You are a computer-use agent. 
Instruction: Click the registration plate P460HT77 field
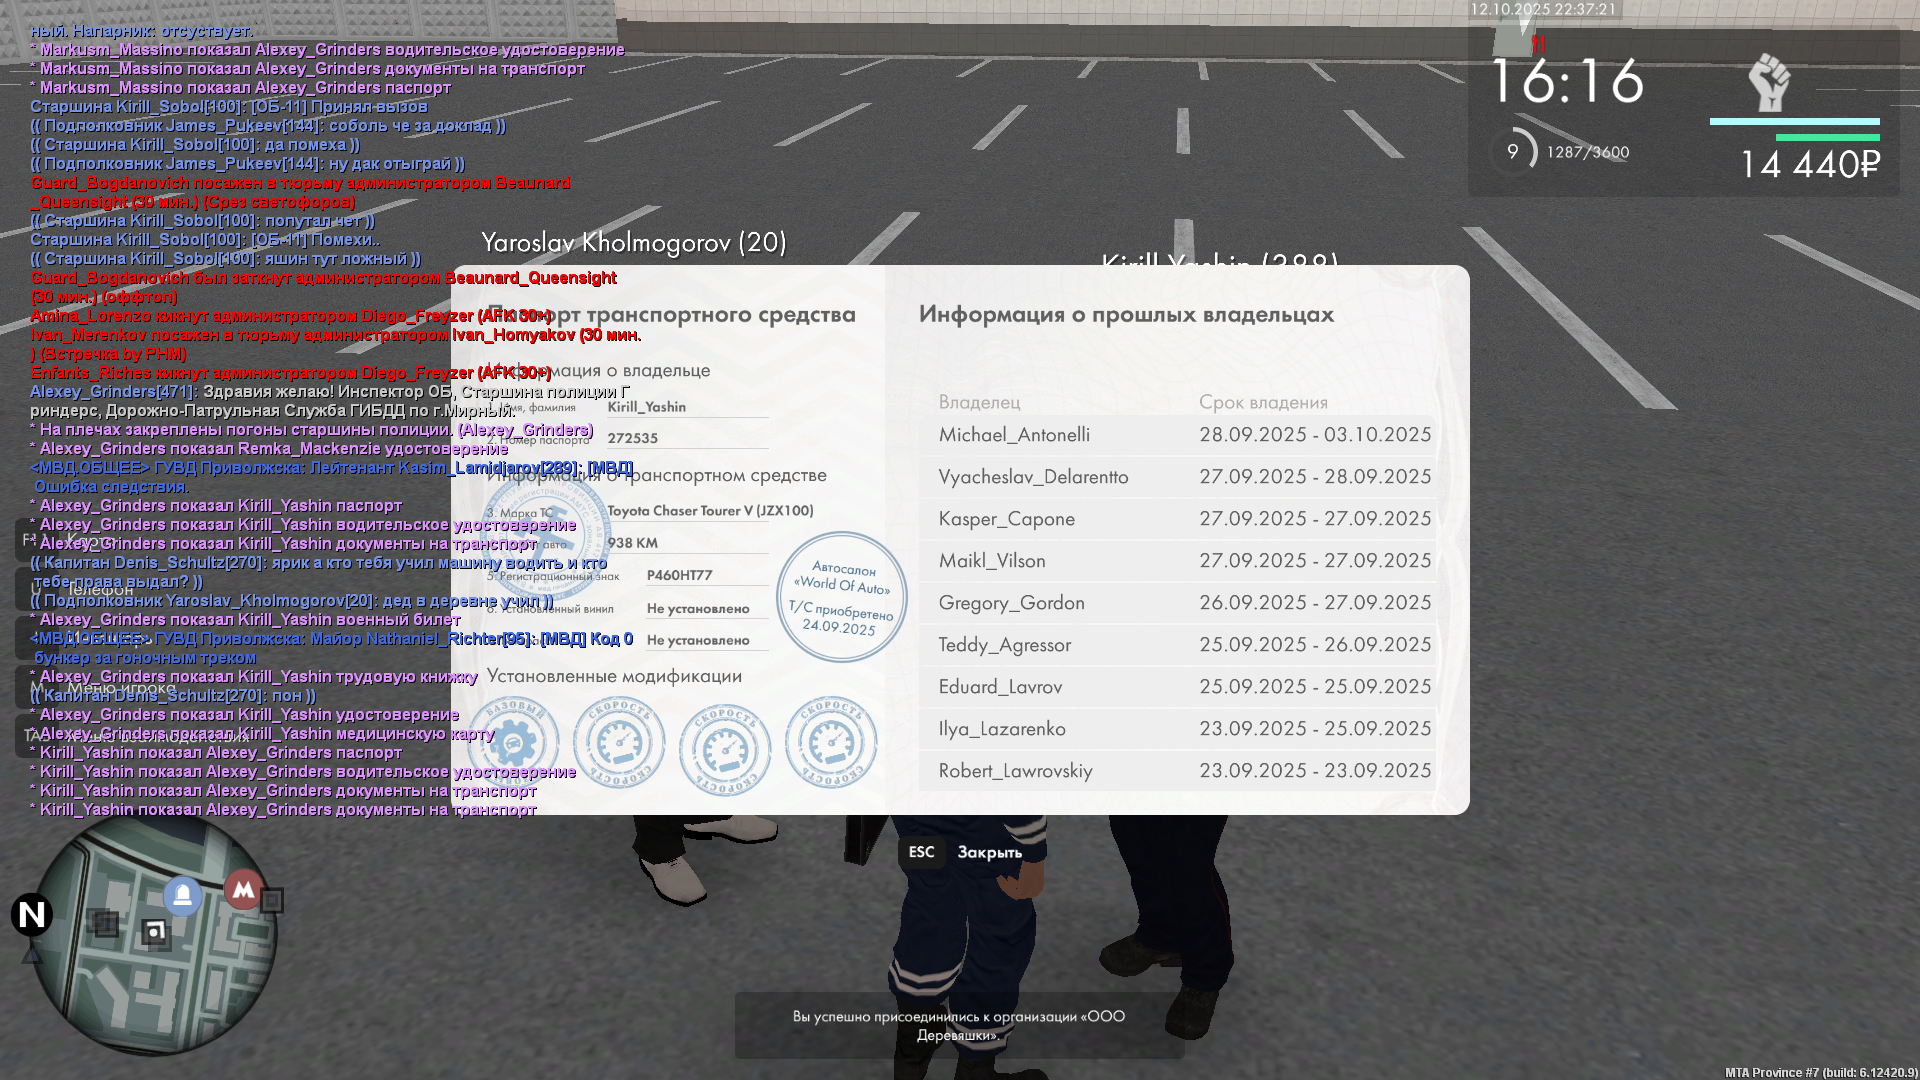[680, 575]
